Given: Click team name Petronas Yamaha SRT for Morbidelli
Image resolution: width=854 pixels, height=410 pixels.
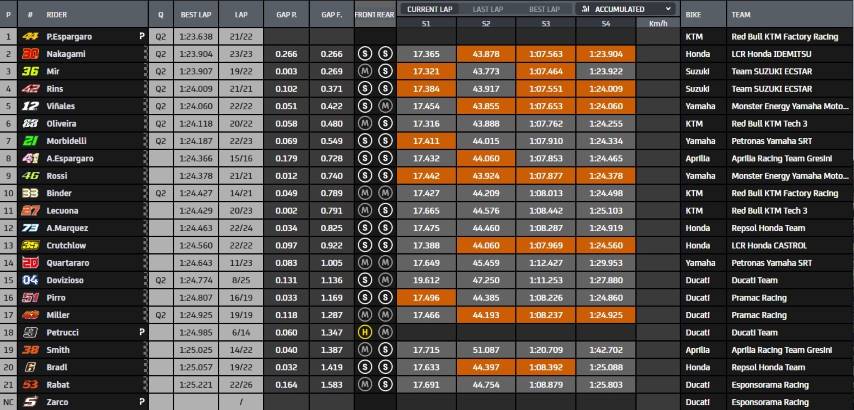Looking at the screenshot, I should coord(771,141).
